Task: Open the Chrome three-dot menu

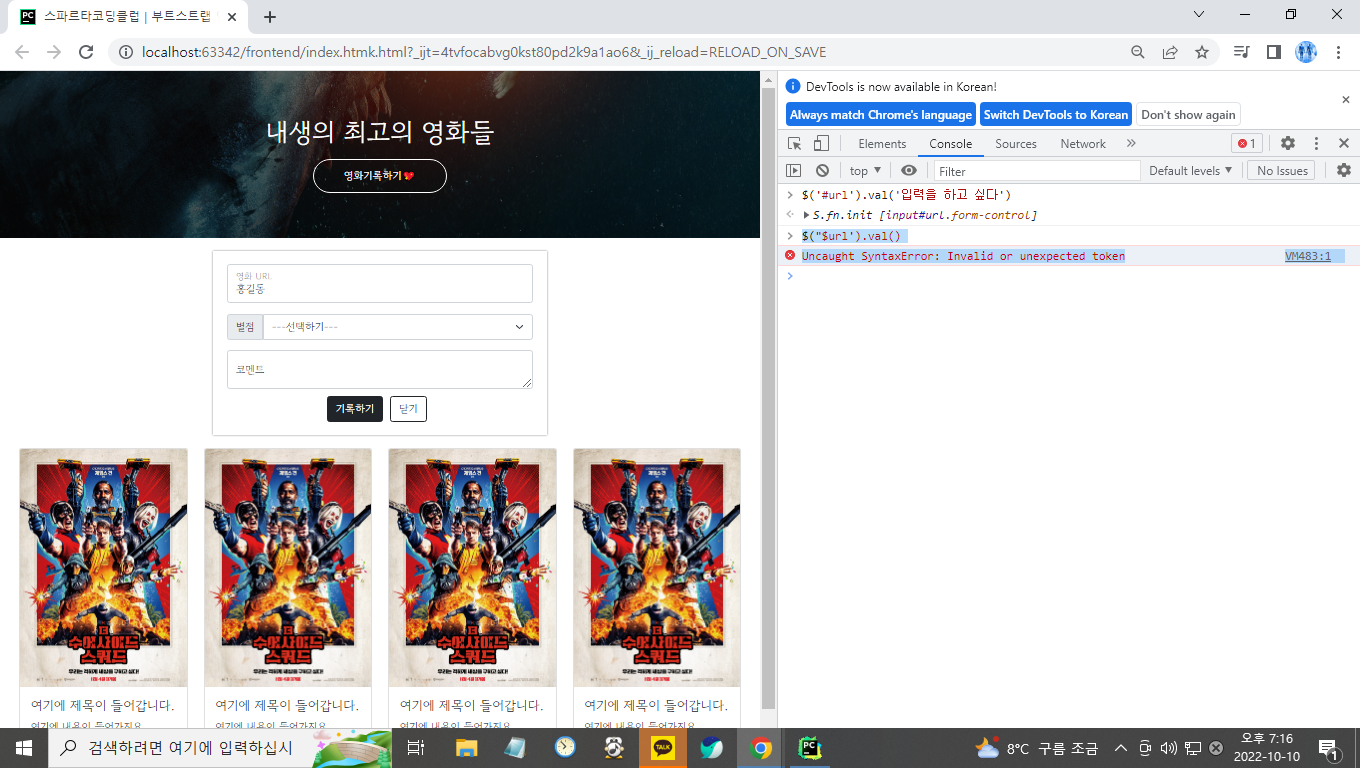Action: 1338,52
